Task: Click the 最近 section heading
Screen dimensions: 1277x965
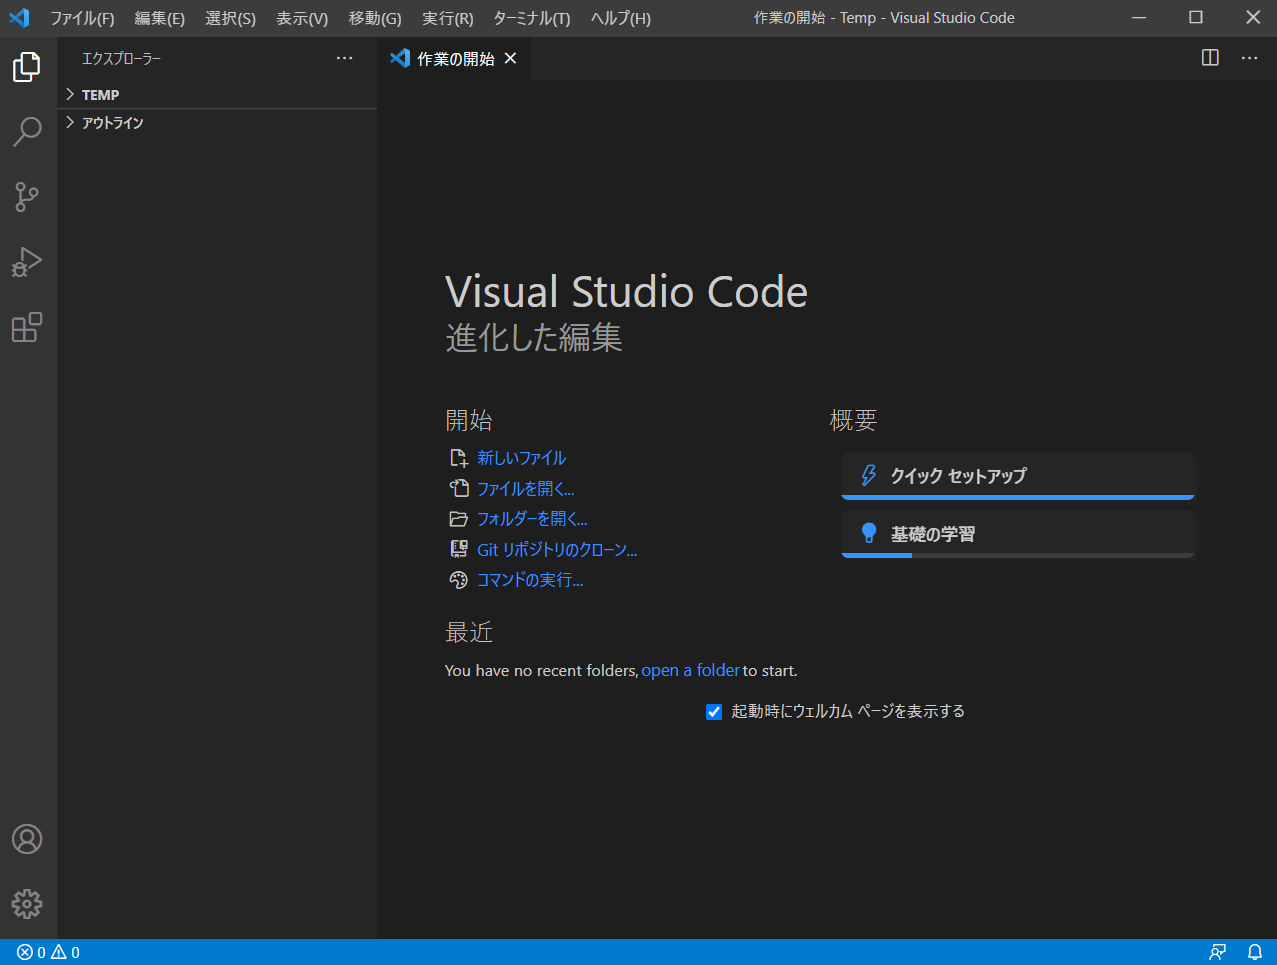Action: click(x=469, y=632)
